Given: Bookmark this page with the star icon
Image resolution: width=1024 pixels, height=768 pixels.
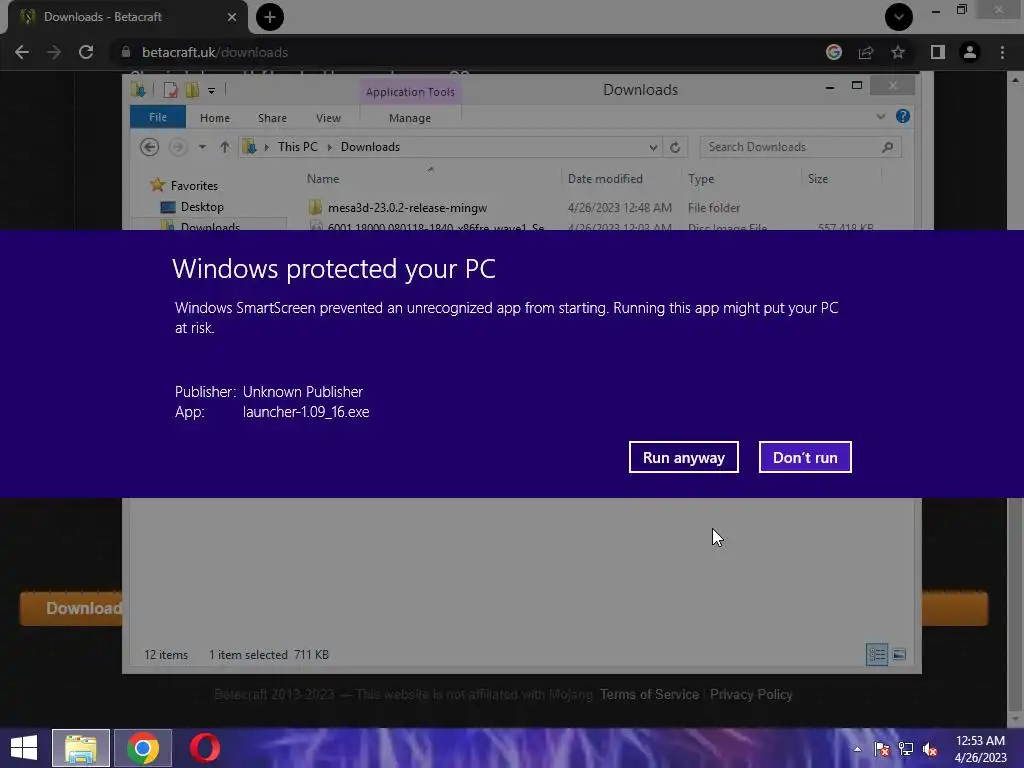Looking at the screenshot, I should (898, 52).
